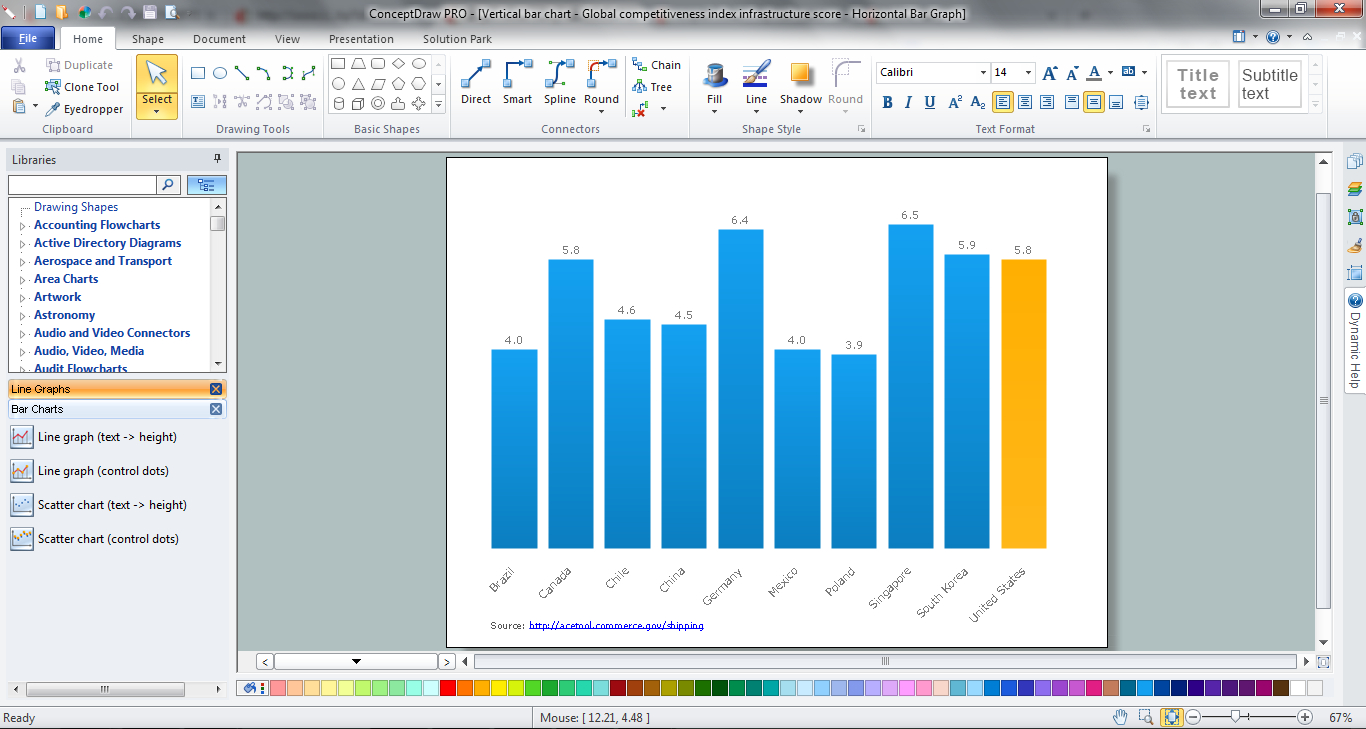Click the zoom slider handle
This screenshot has width=1366, height=729.
(1237, 717)
